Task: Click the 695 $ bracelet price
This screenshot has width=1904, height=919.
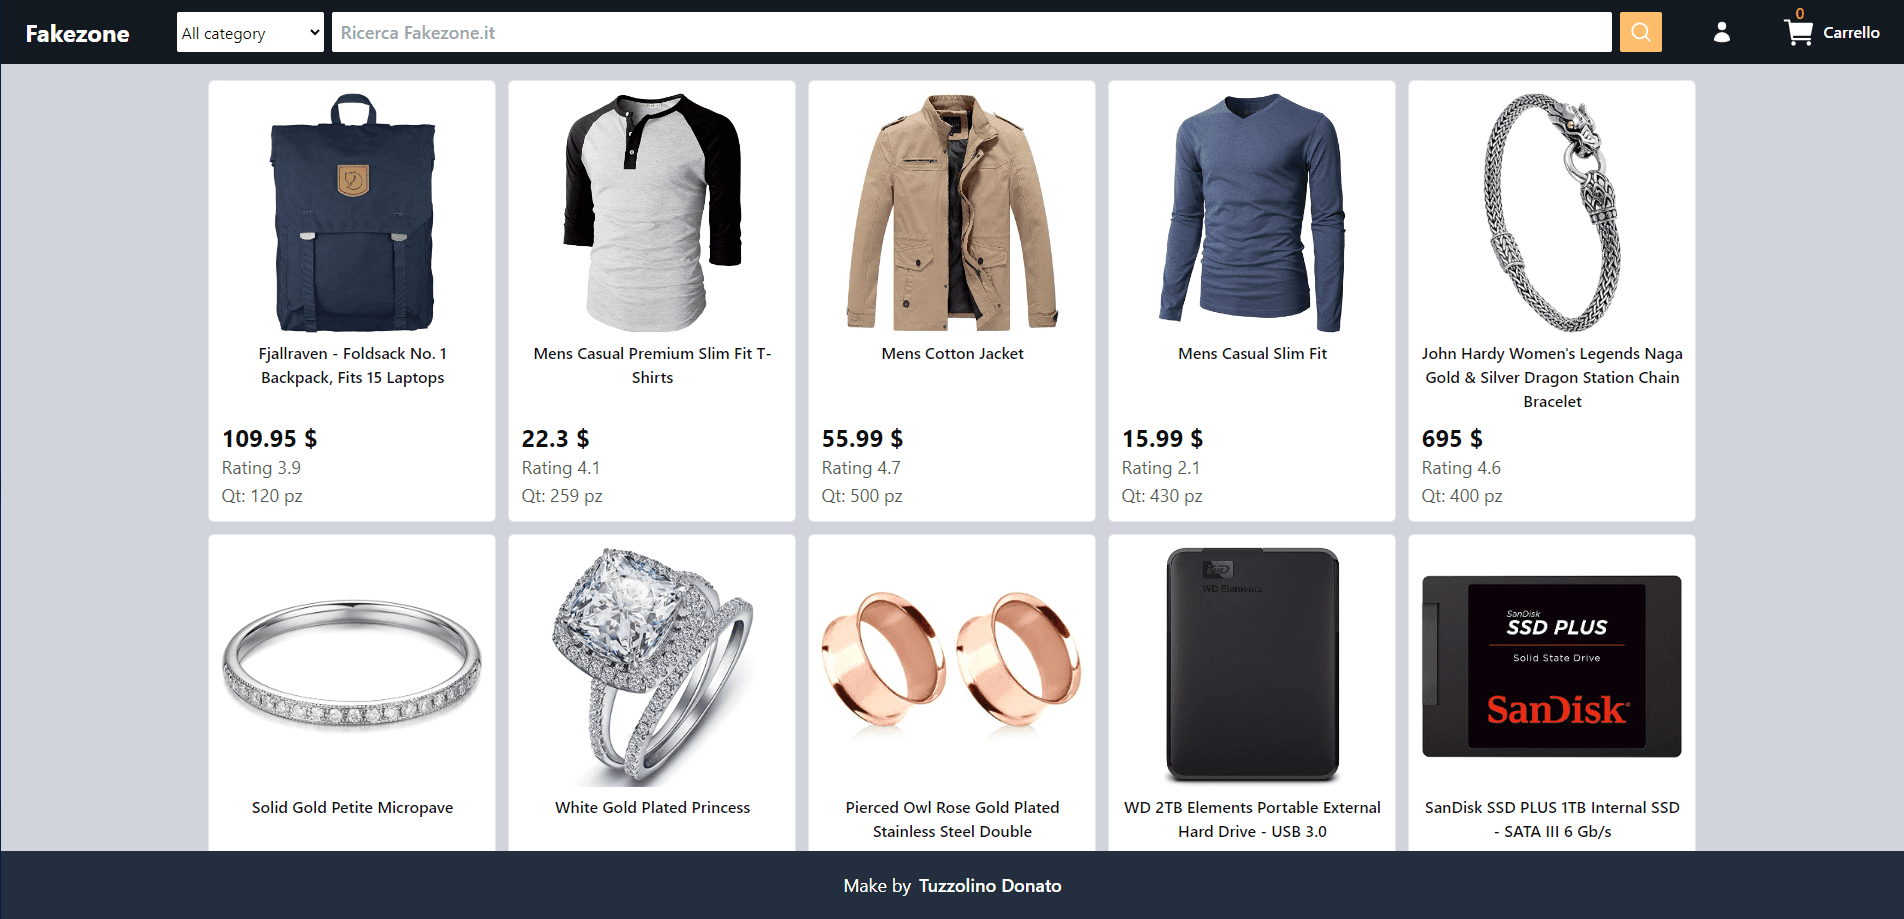Action: 1452,439
